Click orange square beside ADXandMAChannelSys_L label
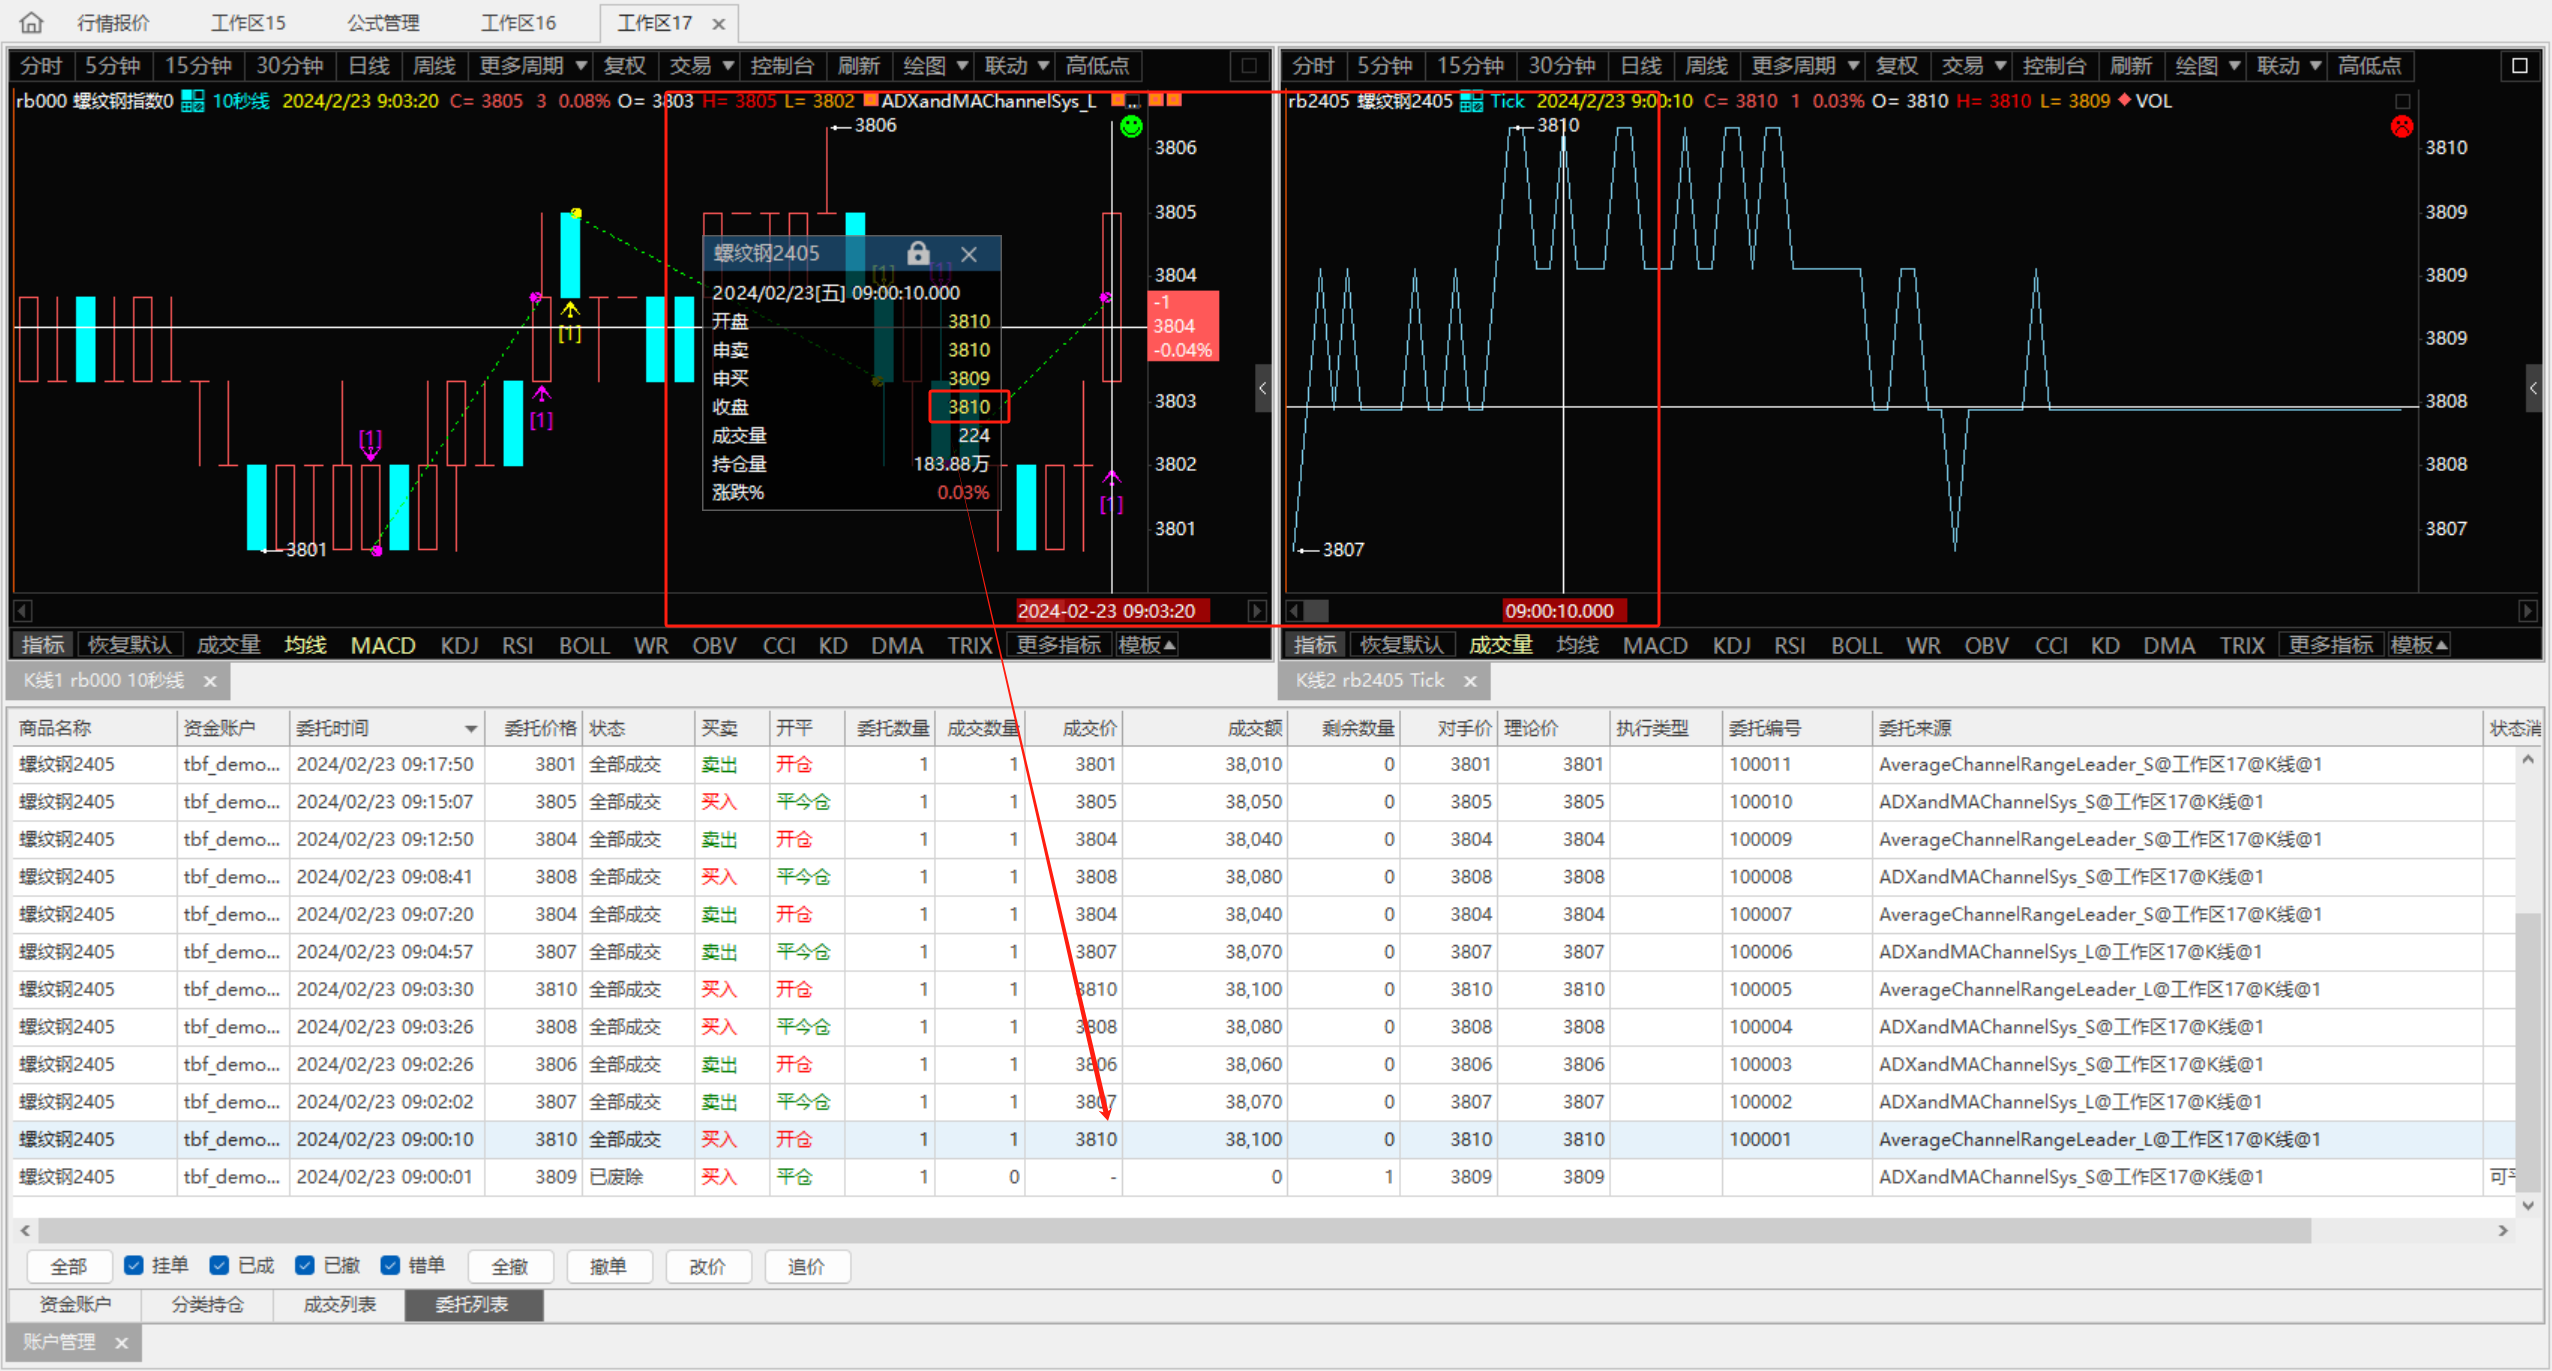 [870, 100]
